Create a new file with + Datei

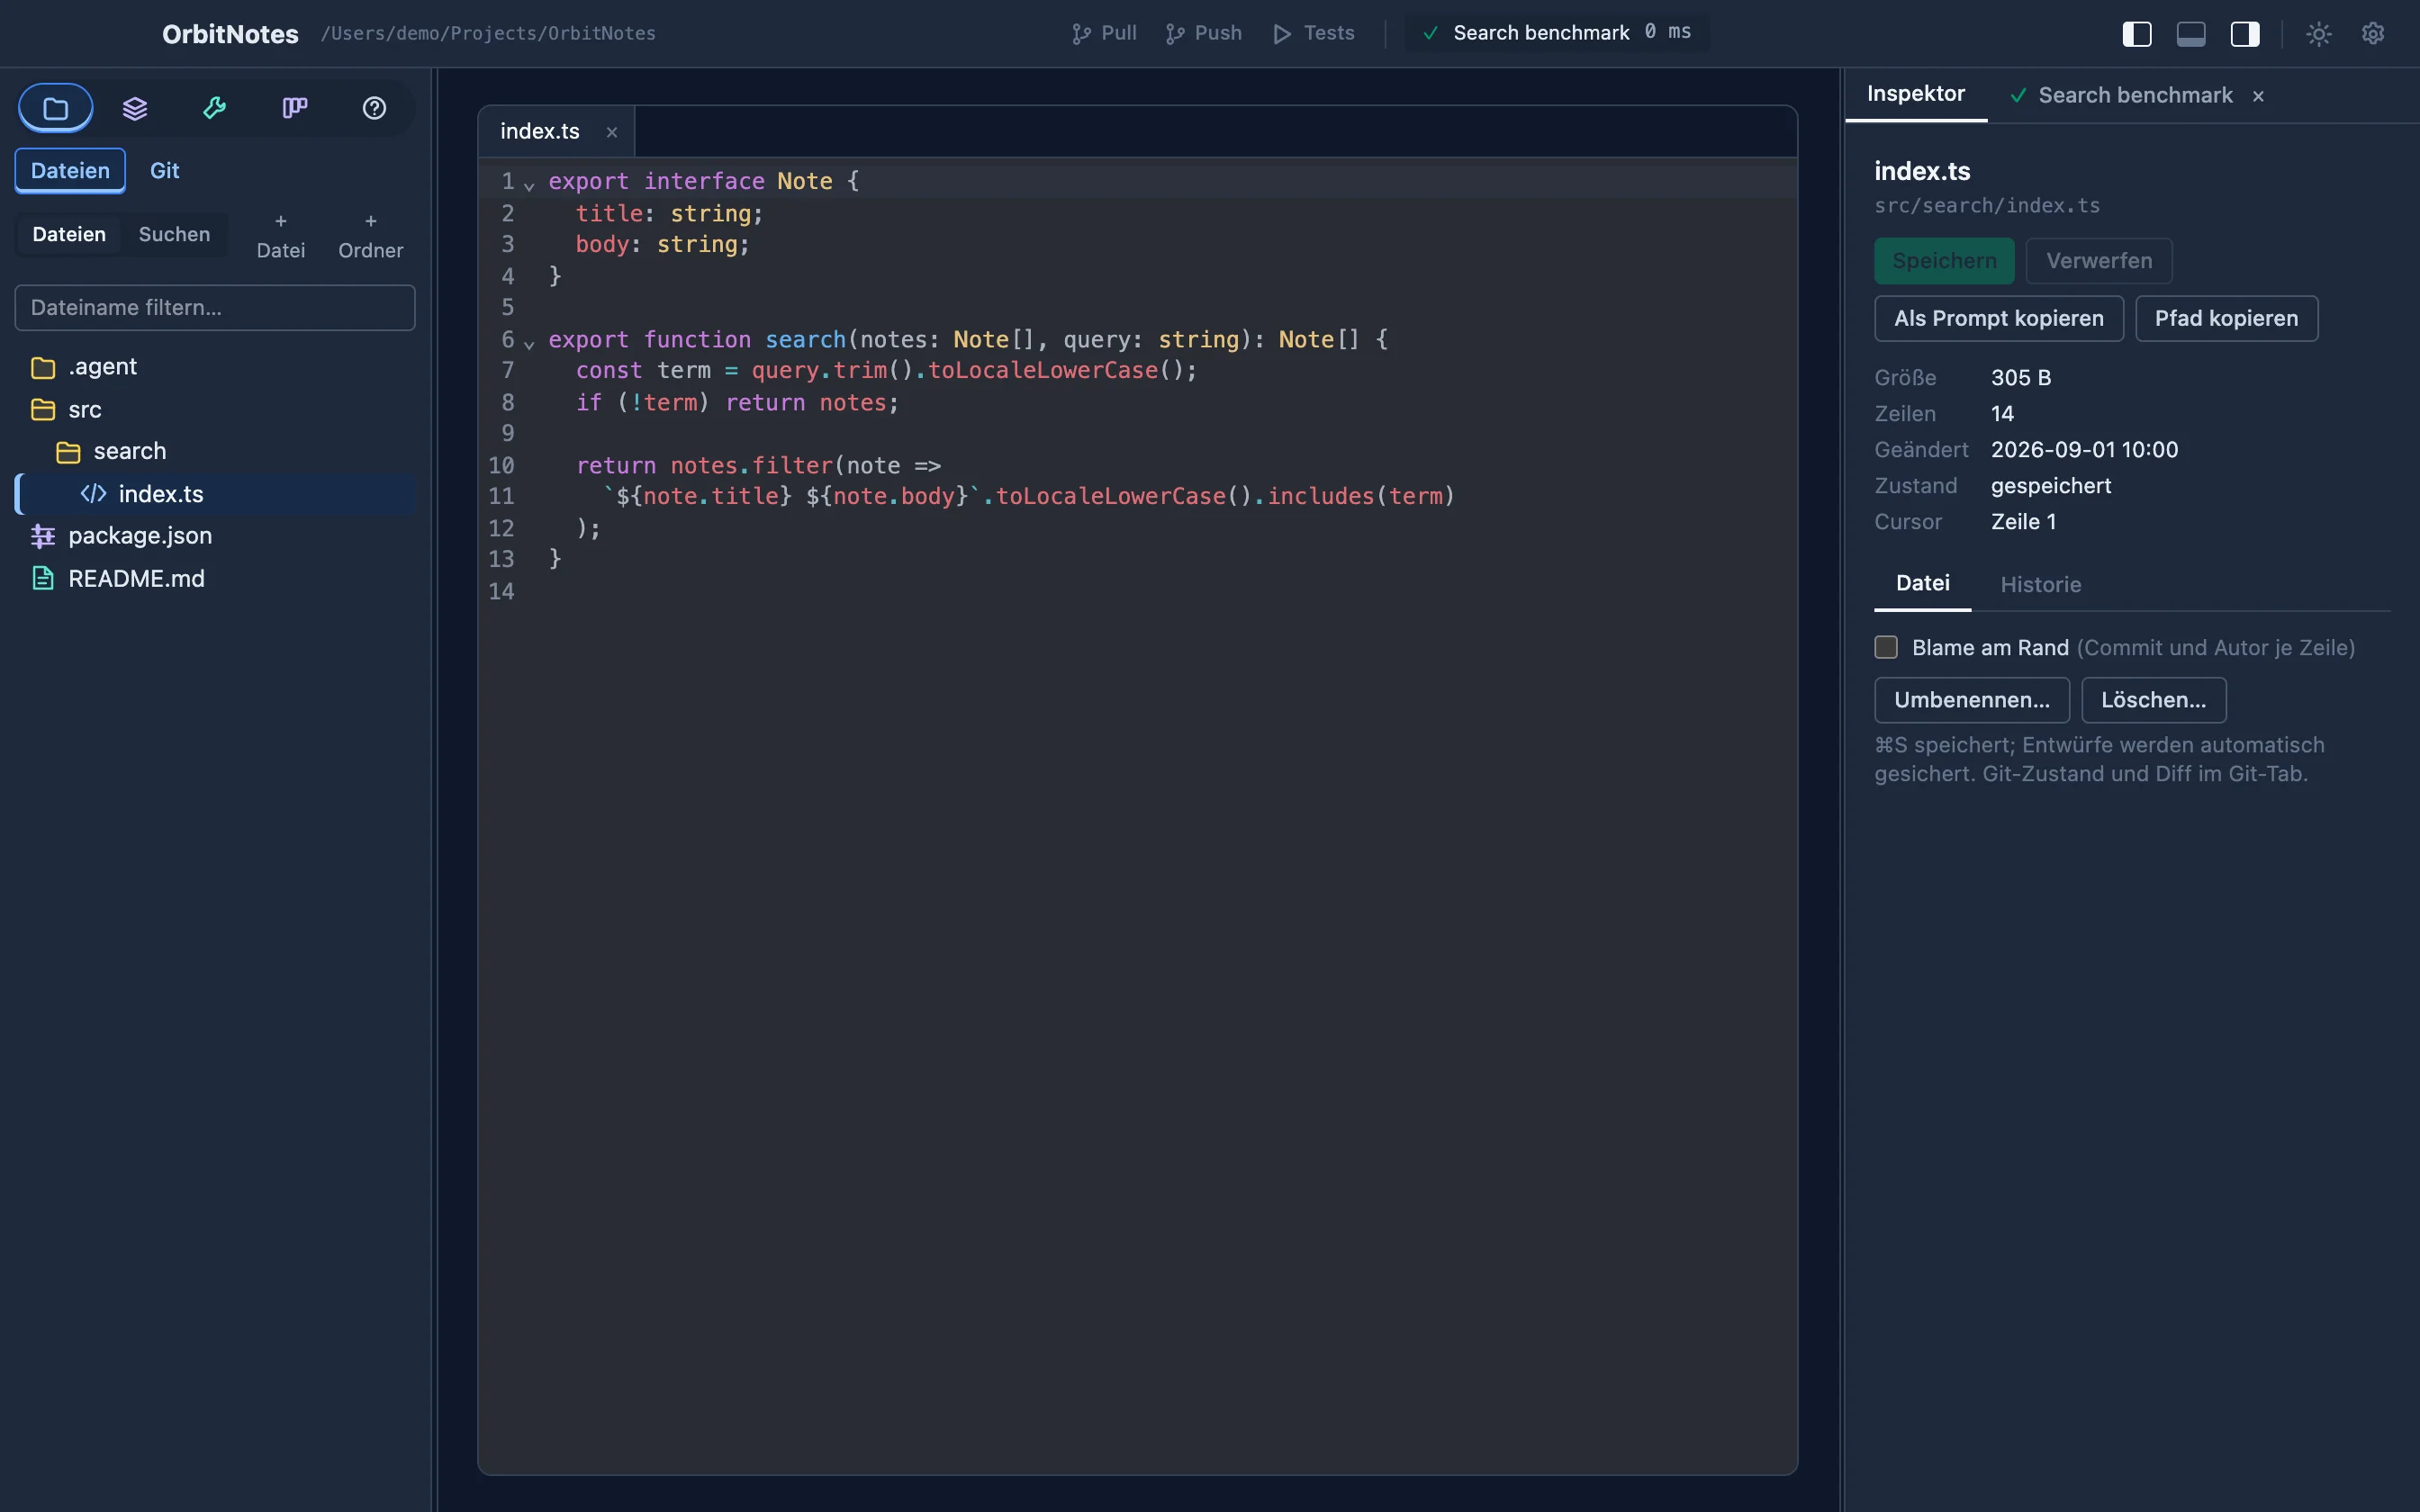pos(281,236)
